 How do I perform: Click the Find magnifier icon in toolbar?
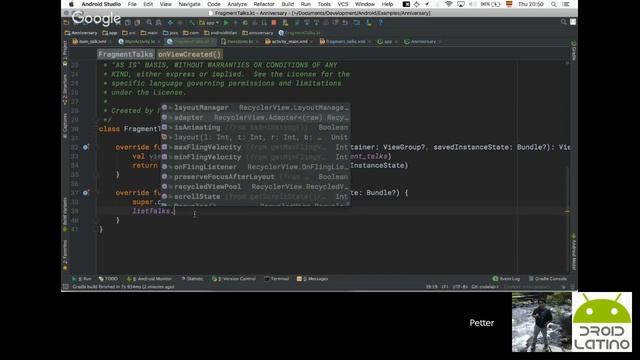pos(149,22)
